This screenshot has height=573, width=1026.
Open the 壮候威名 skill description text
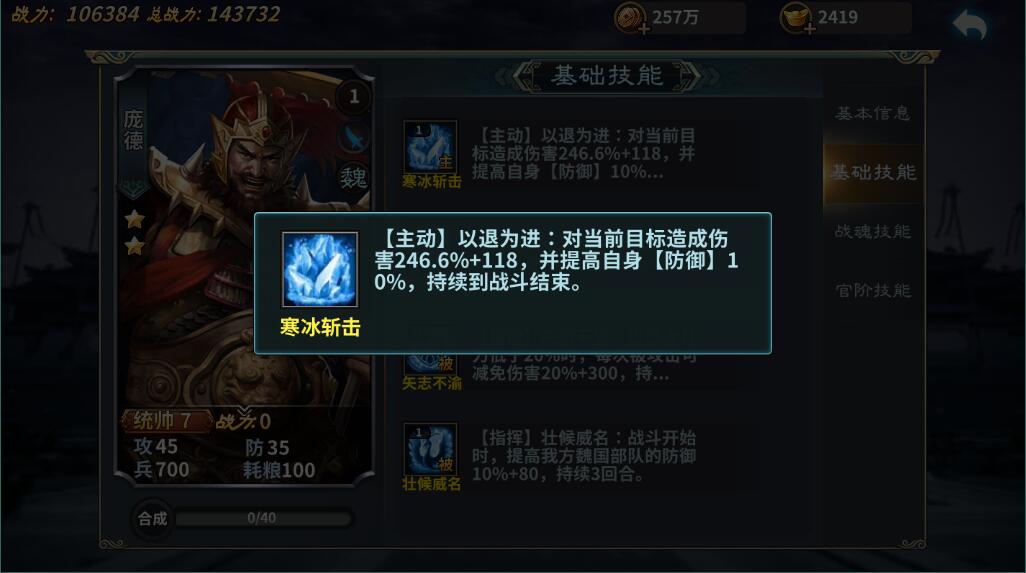tap(584, 456)
